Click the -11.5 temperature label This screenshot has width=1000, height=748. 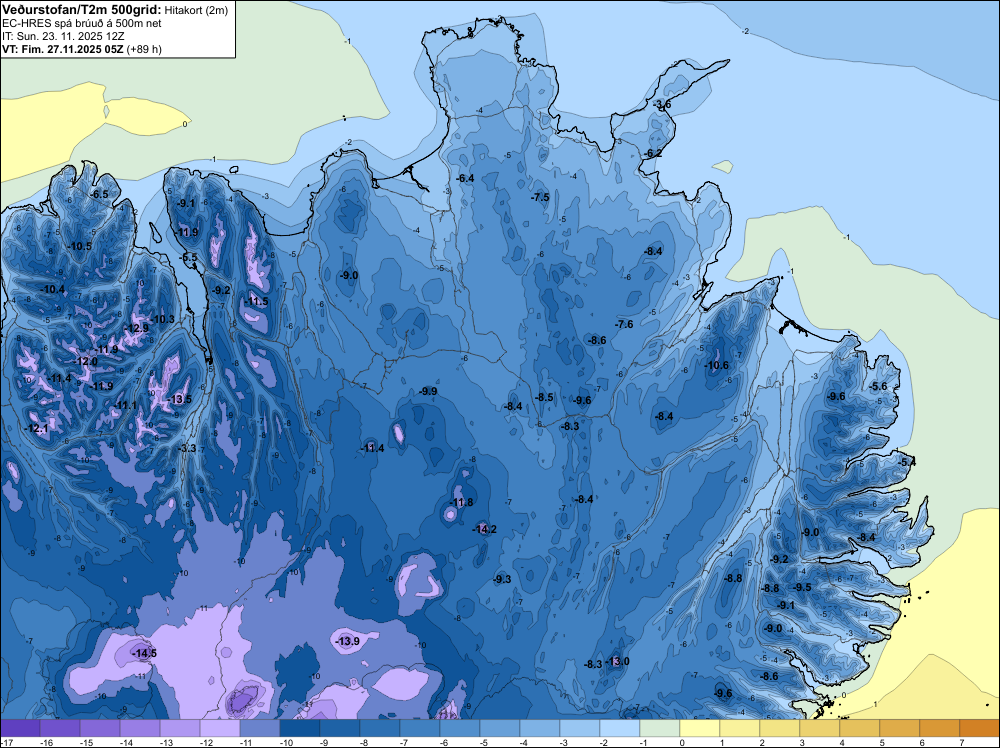tap(257, 302)
